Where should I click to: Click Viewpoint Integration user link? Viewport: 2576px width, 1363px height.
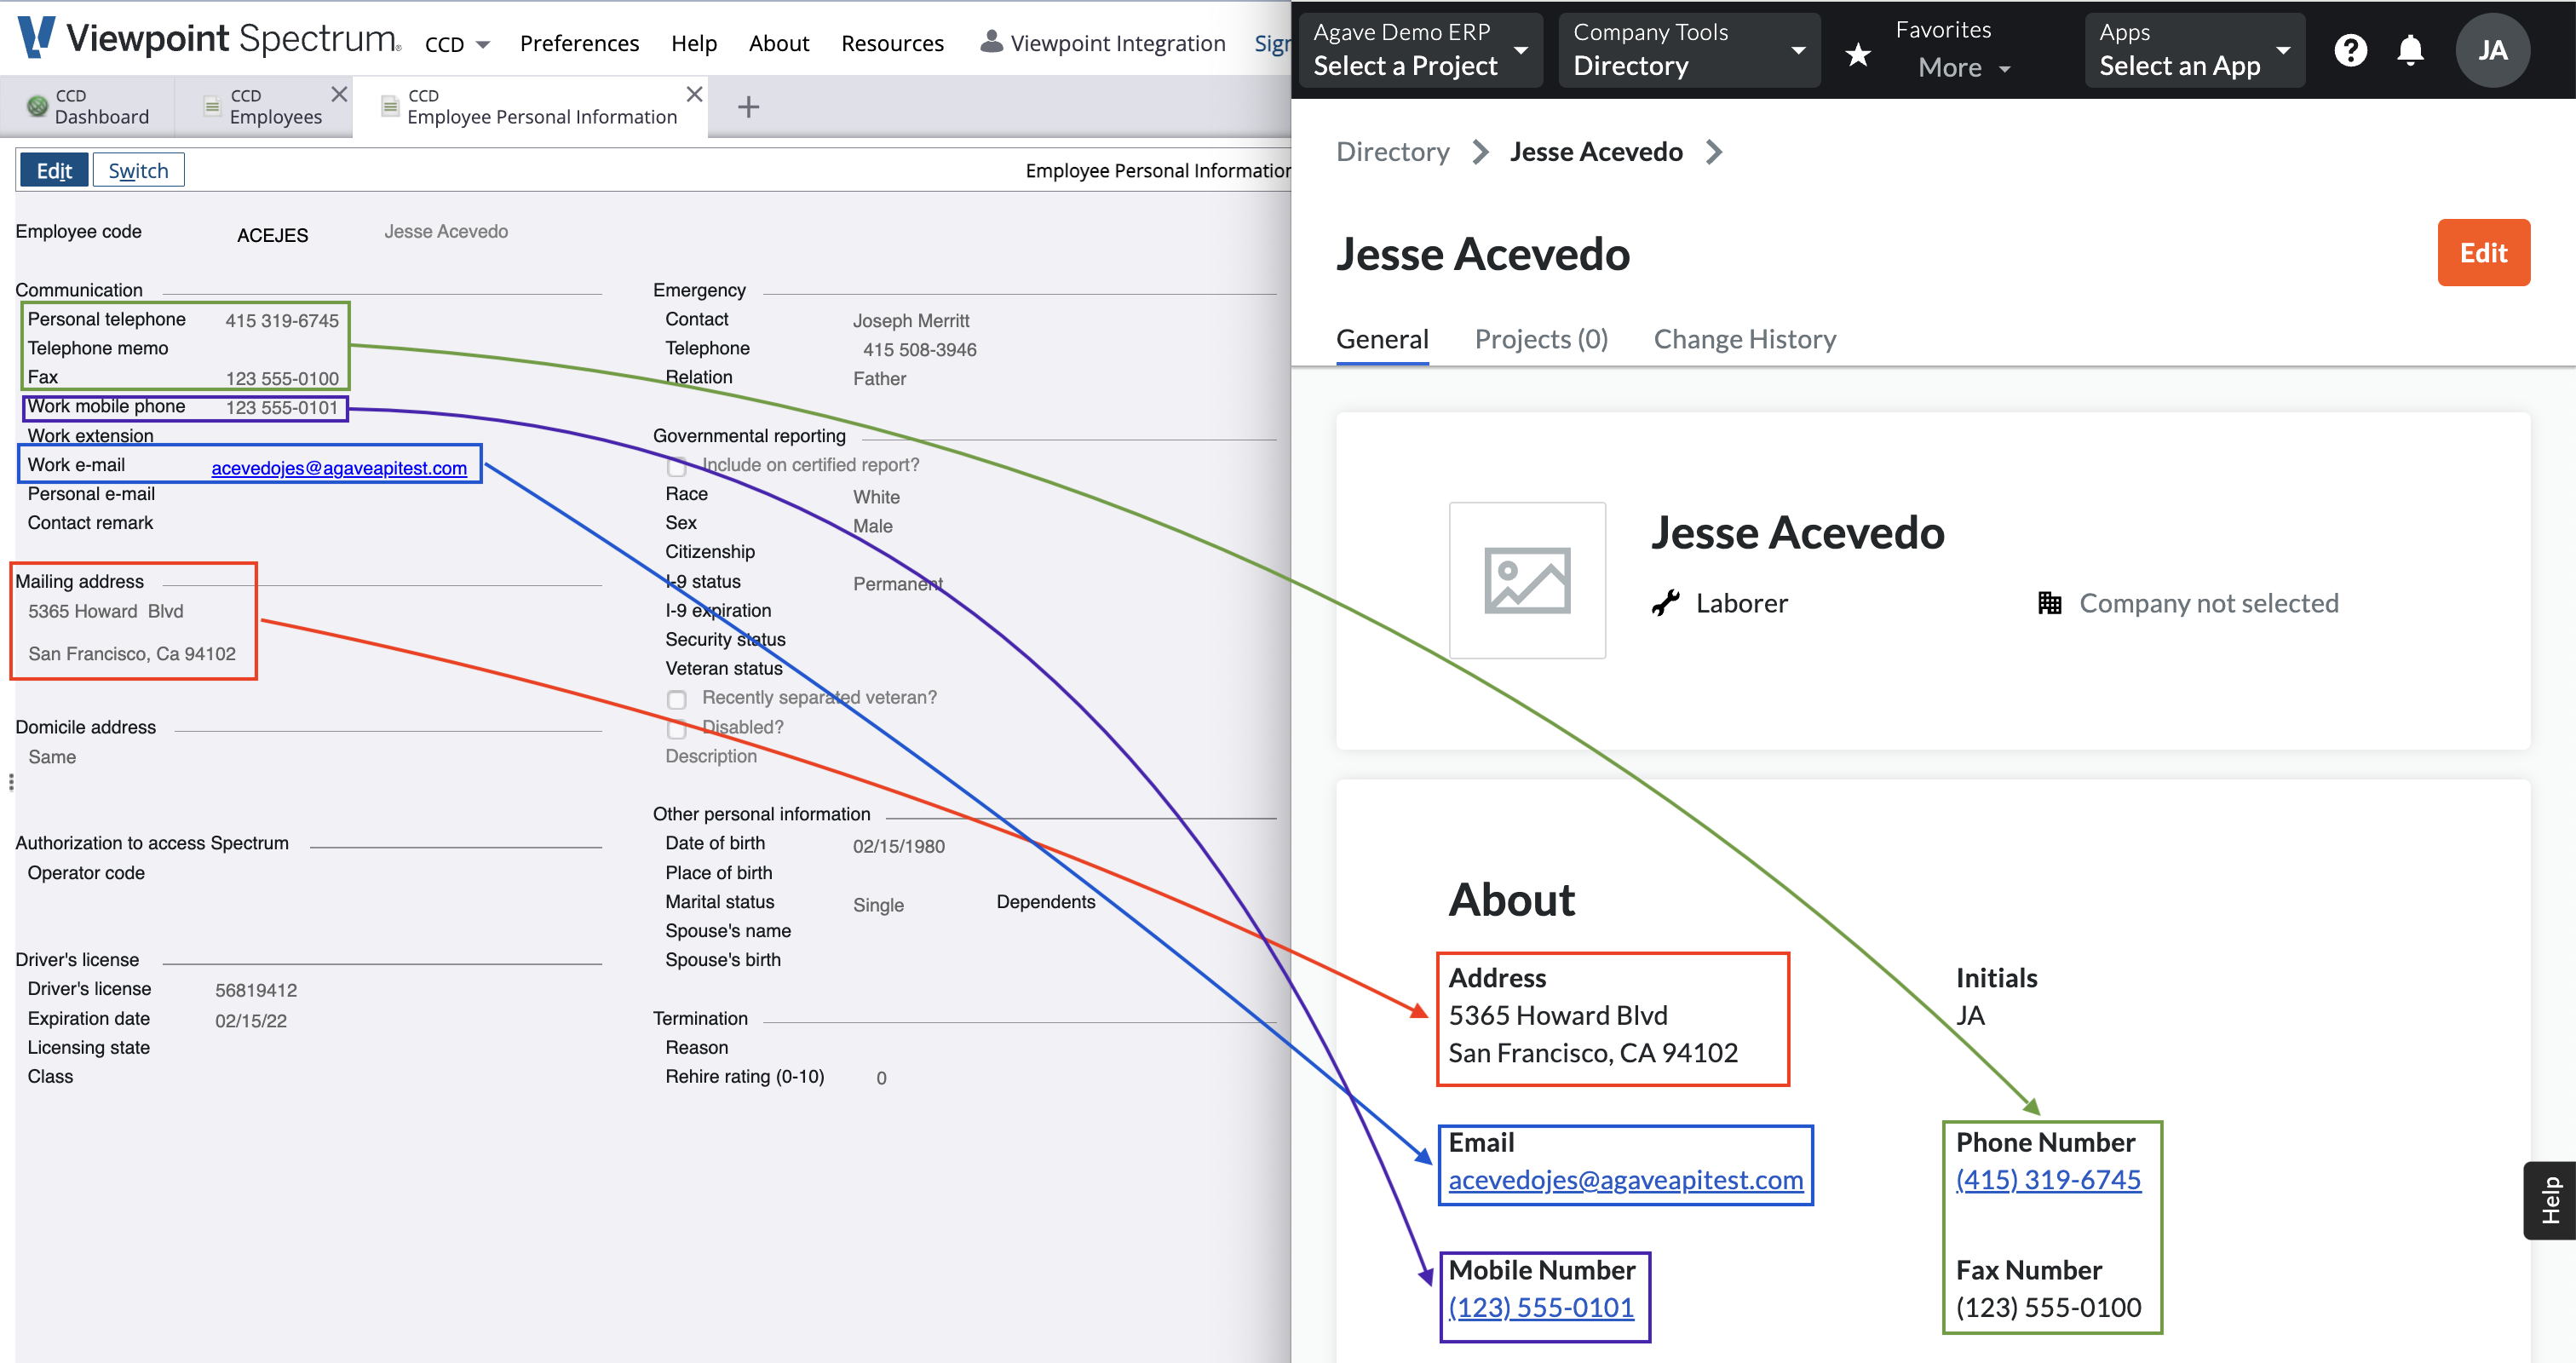pos(1117,43)
